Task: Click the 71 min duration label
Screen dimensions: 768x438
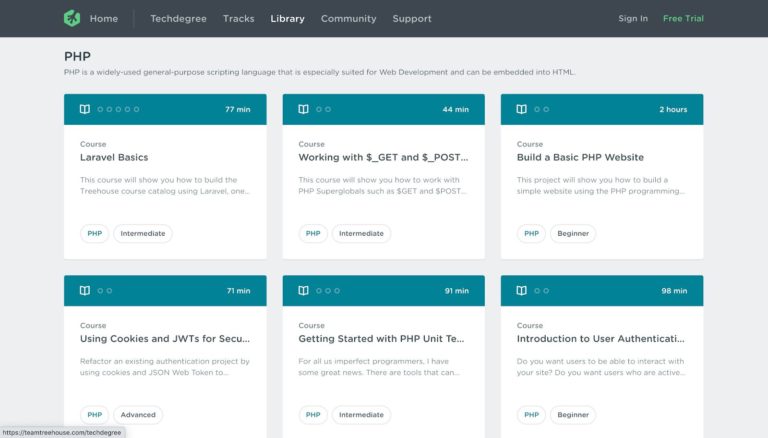Action: click(x=239, y=291)
